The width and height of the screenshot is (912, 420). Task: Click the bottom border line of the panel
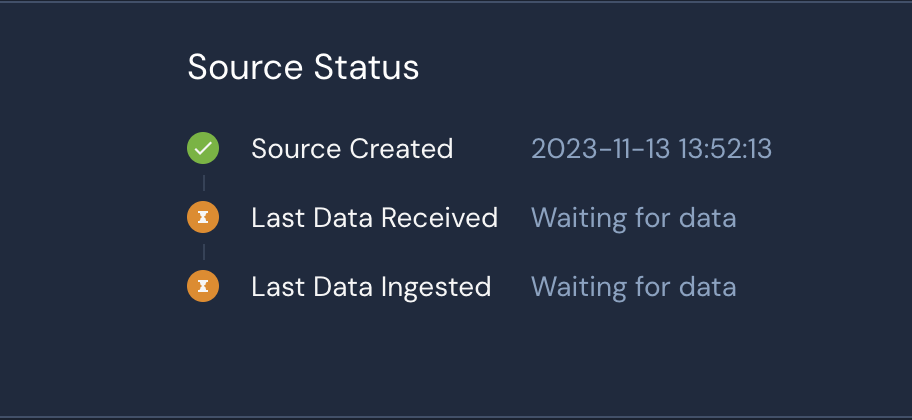[x=456, y=416]
